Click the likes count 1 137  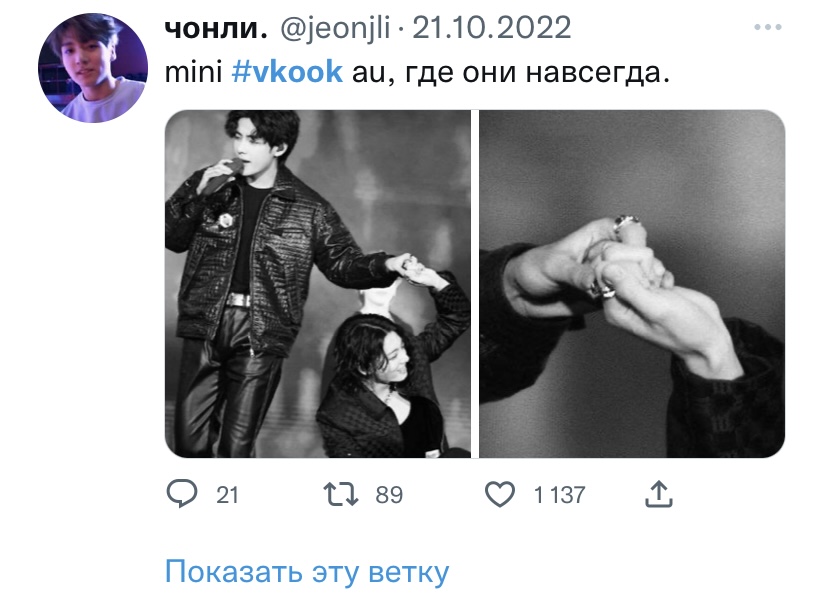(x=559, y=495)
